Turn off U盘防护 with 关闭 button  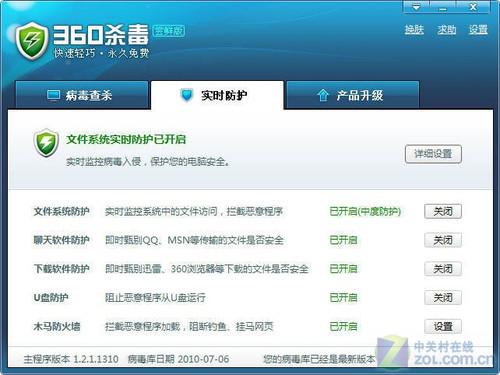(443, 297)
